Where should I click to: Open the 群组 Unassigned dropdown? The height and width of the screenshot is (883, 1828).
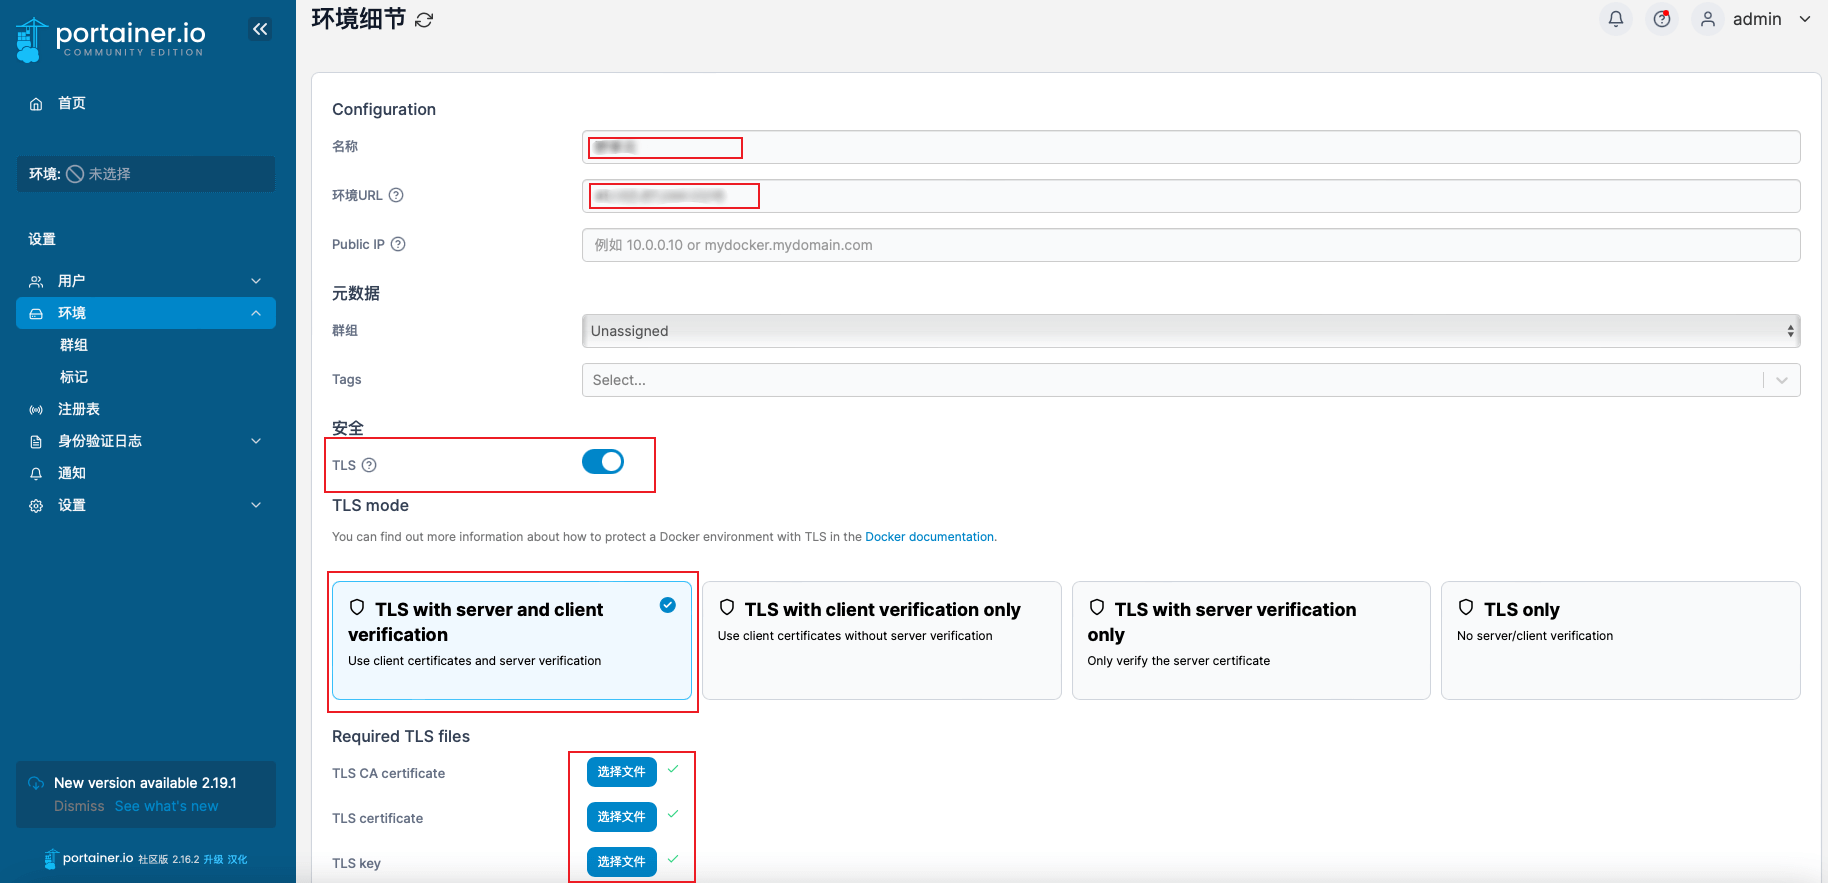1190,331
